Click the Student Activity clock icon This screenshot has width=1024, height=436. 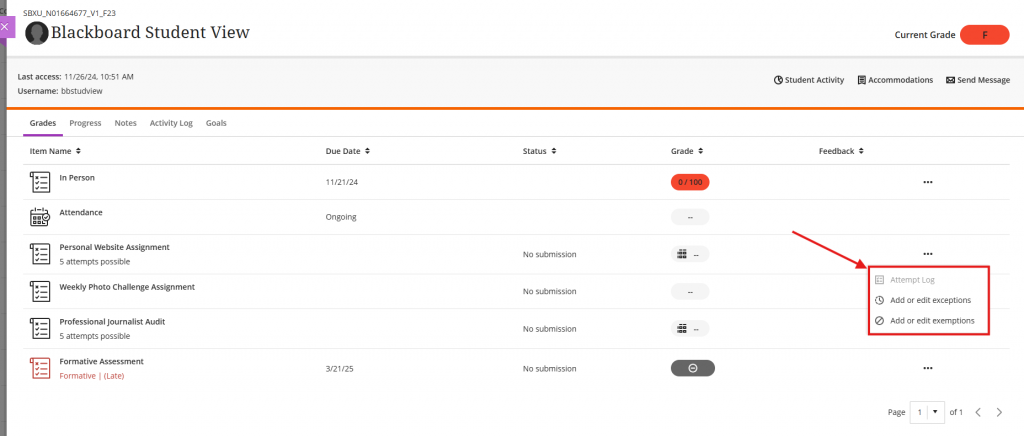point(778,80)
